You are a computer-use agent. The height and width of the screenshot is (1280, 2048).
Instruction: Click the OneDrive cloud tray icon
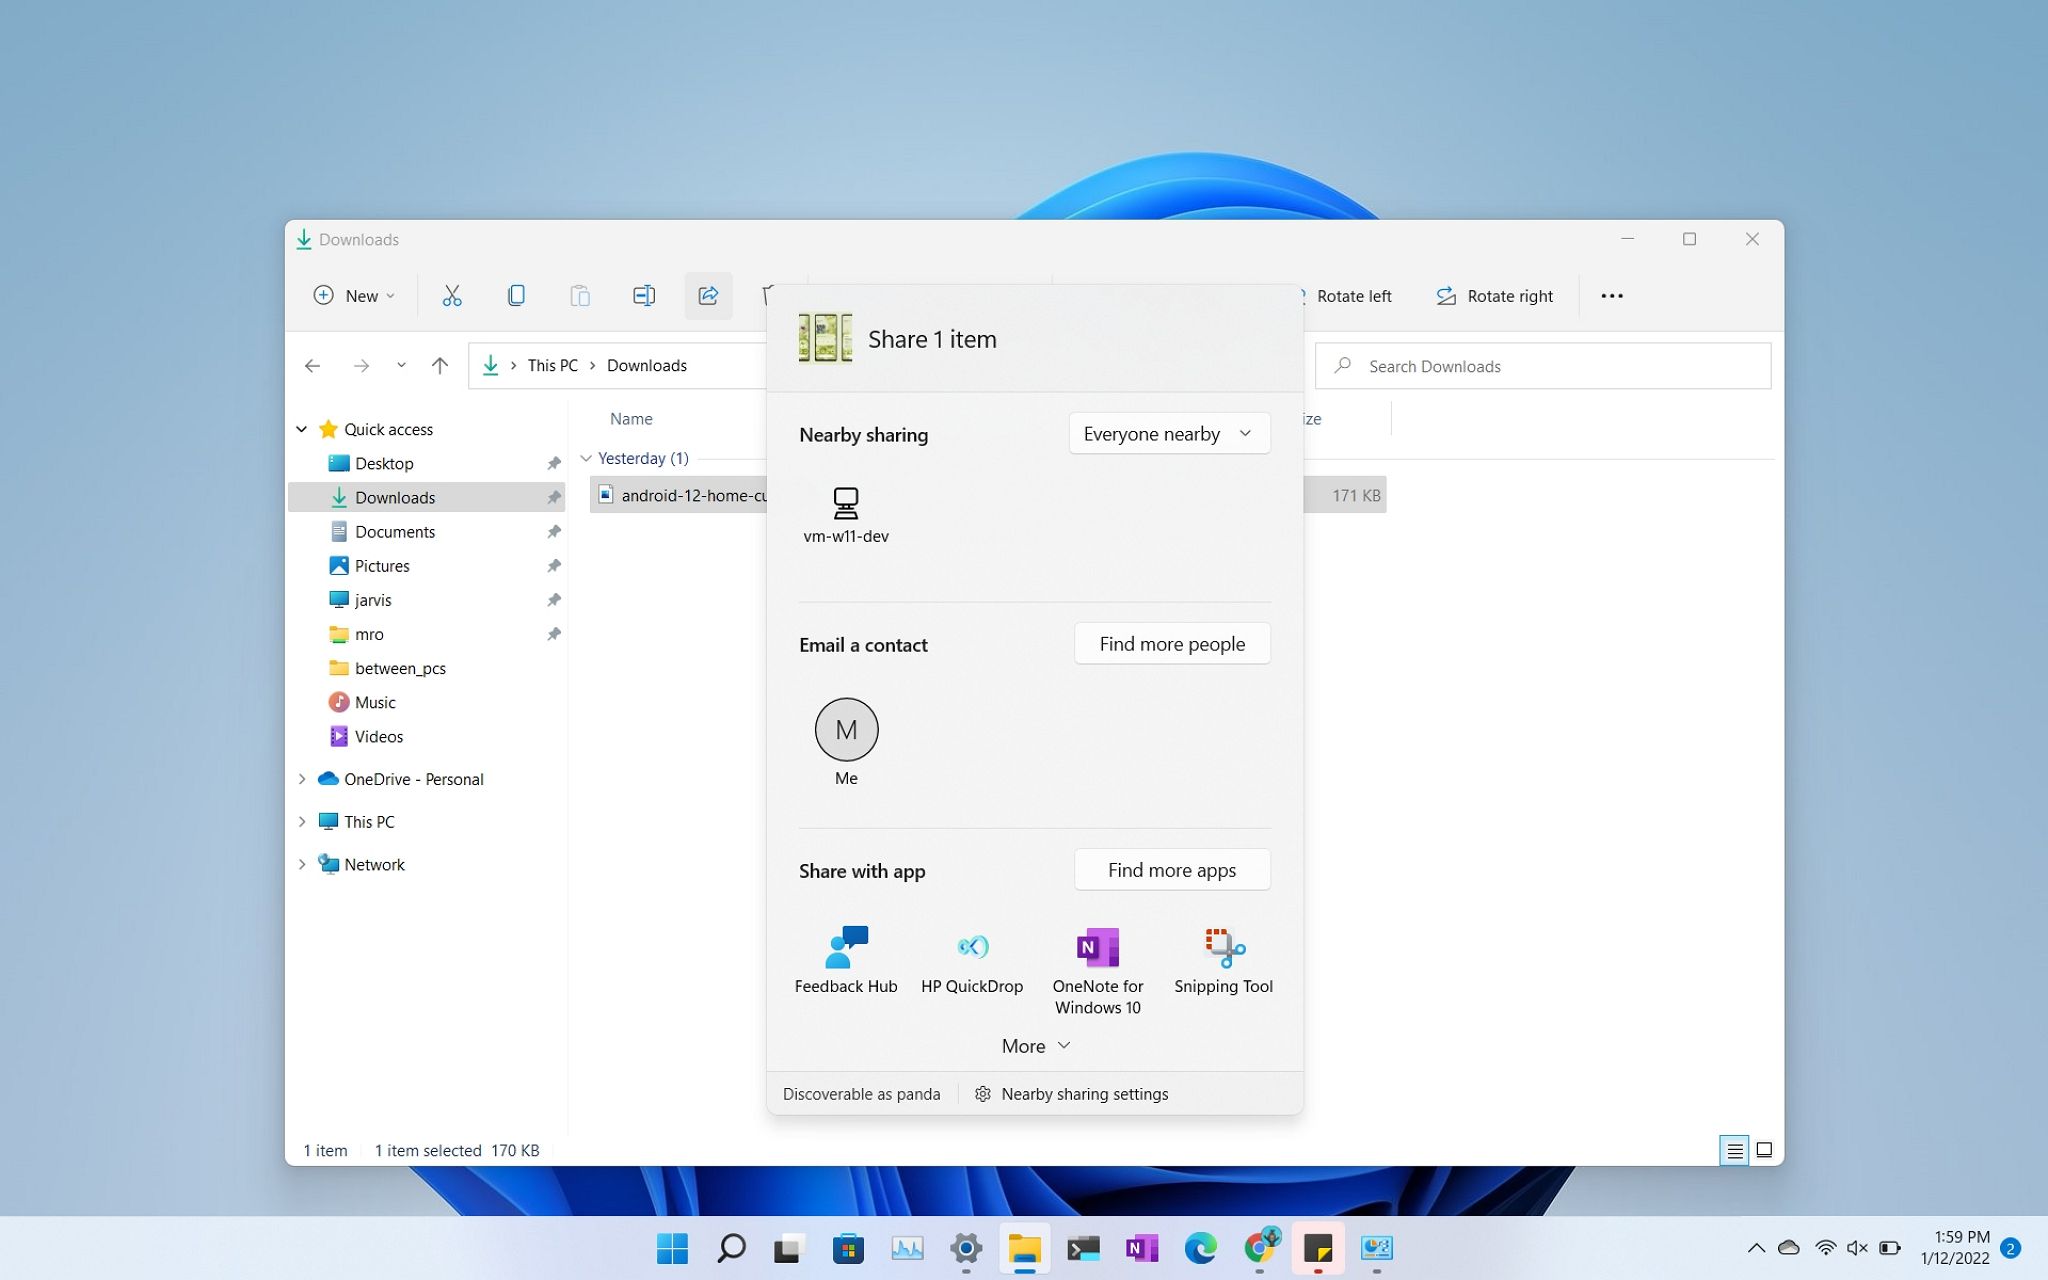pyautogui.click(x=1789, y=1248)
